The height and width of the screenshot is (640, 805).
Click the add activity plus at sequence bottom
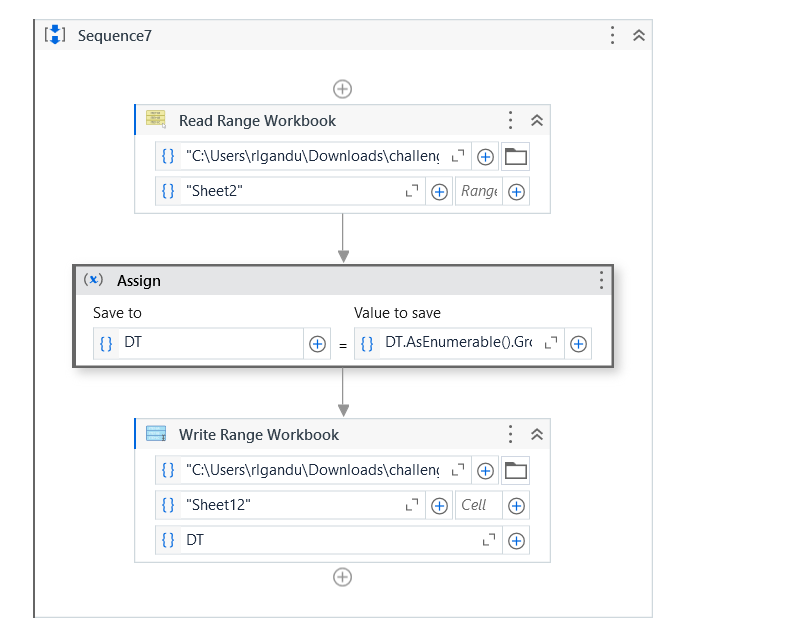[x=342, y=577]
